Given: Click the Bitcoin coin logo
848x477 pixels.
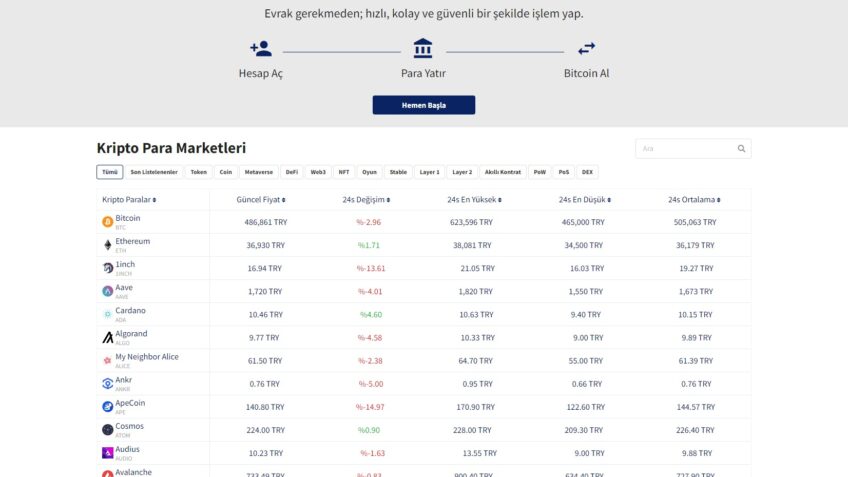Looking at the screenshot, I should point(107,222).
